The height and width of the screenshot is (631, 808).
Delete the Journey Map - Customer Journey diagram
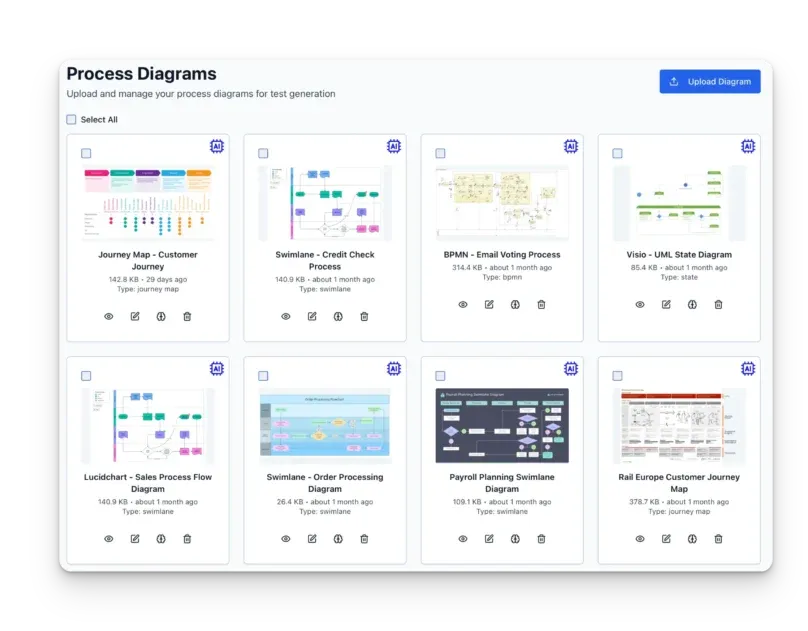188,316
